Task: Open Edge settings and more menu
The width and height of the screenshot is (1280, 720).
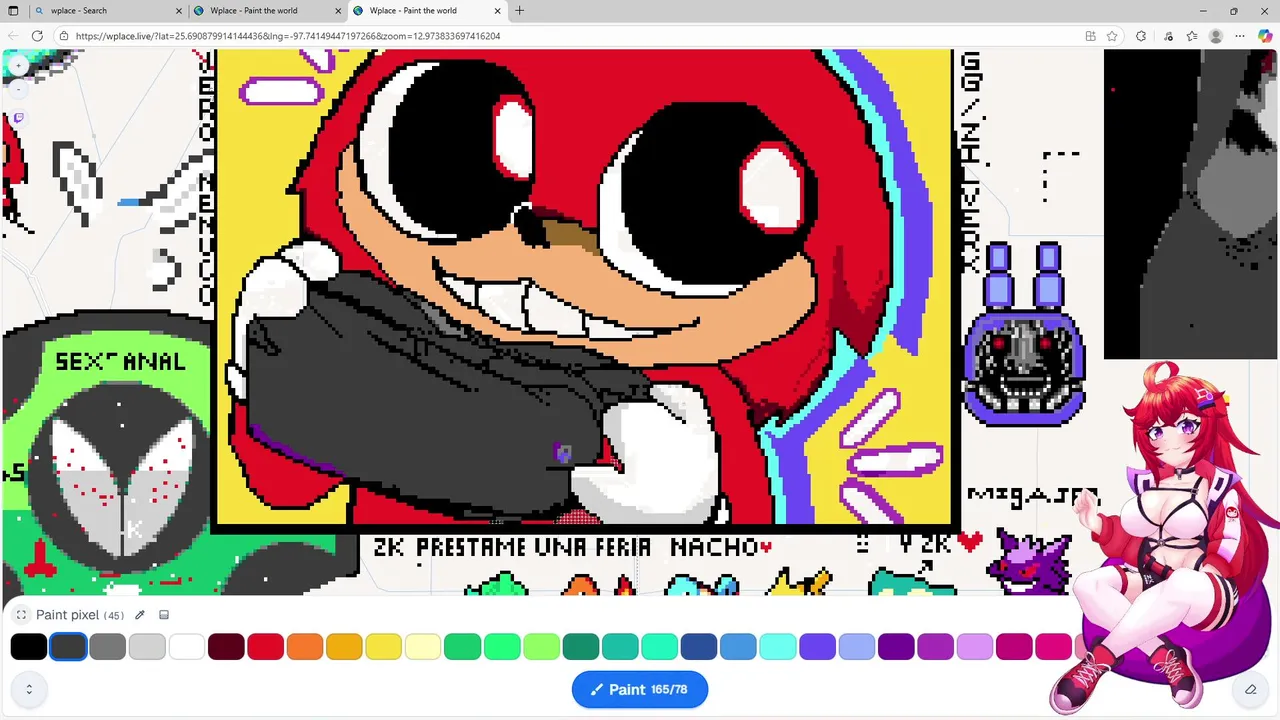Action: pos(1240,36)
